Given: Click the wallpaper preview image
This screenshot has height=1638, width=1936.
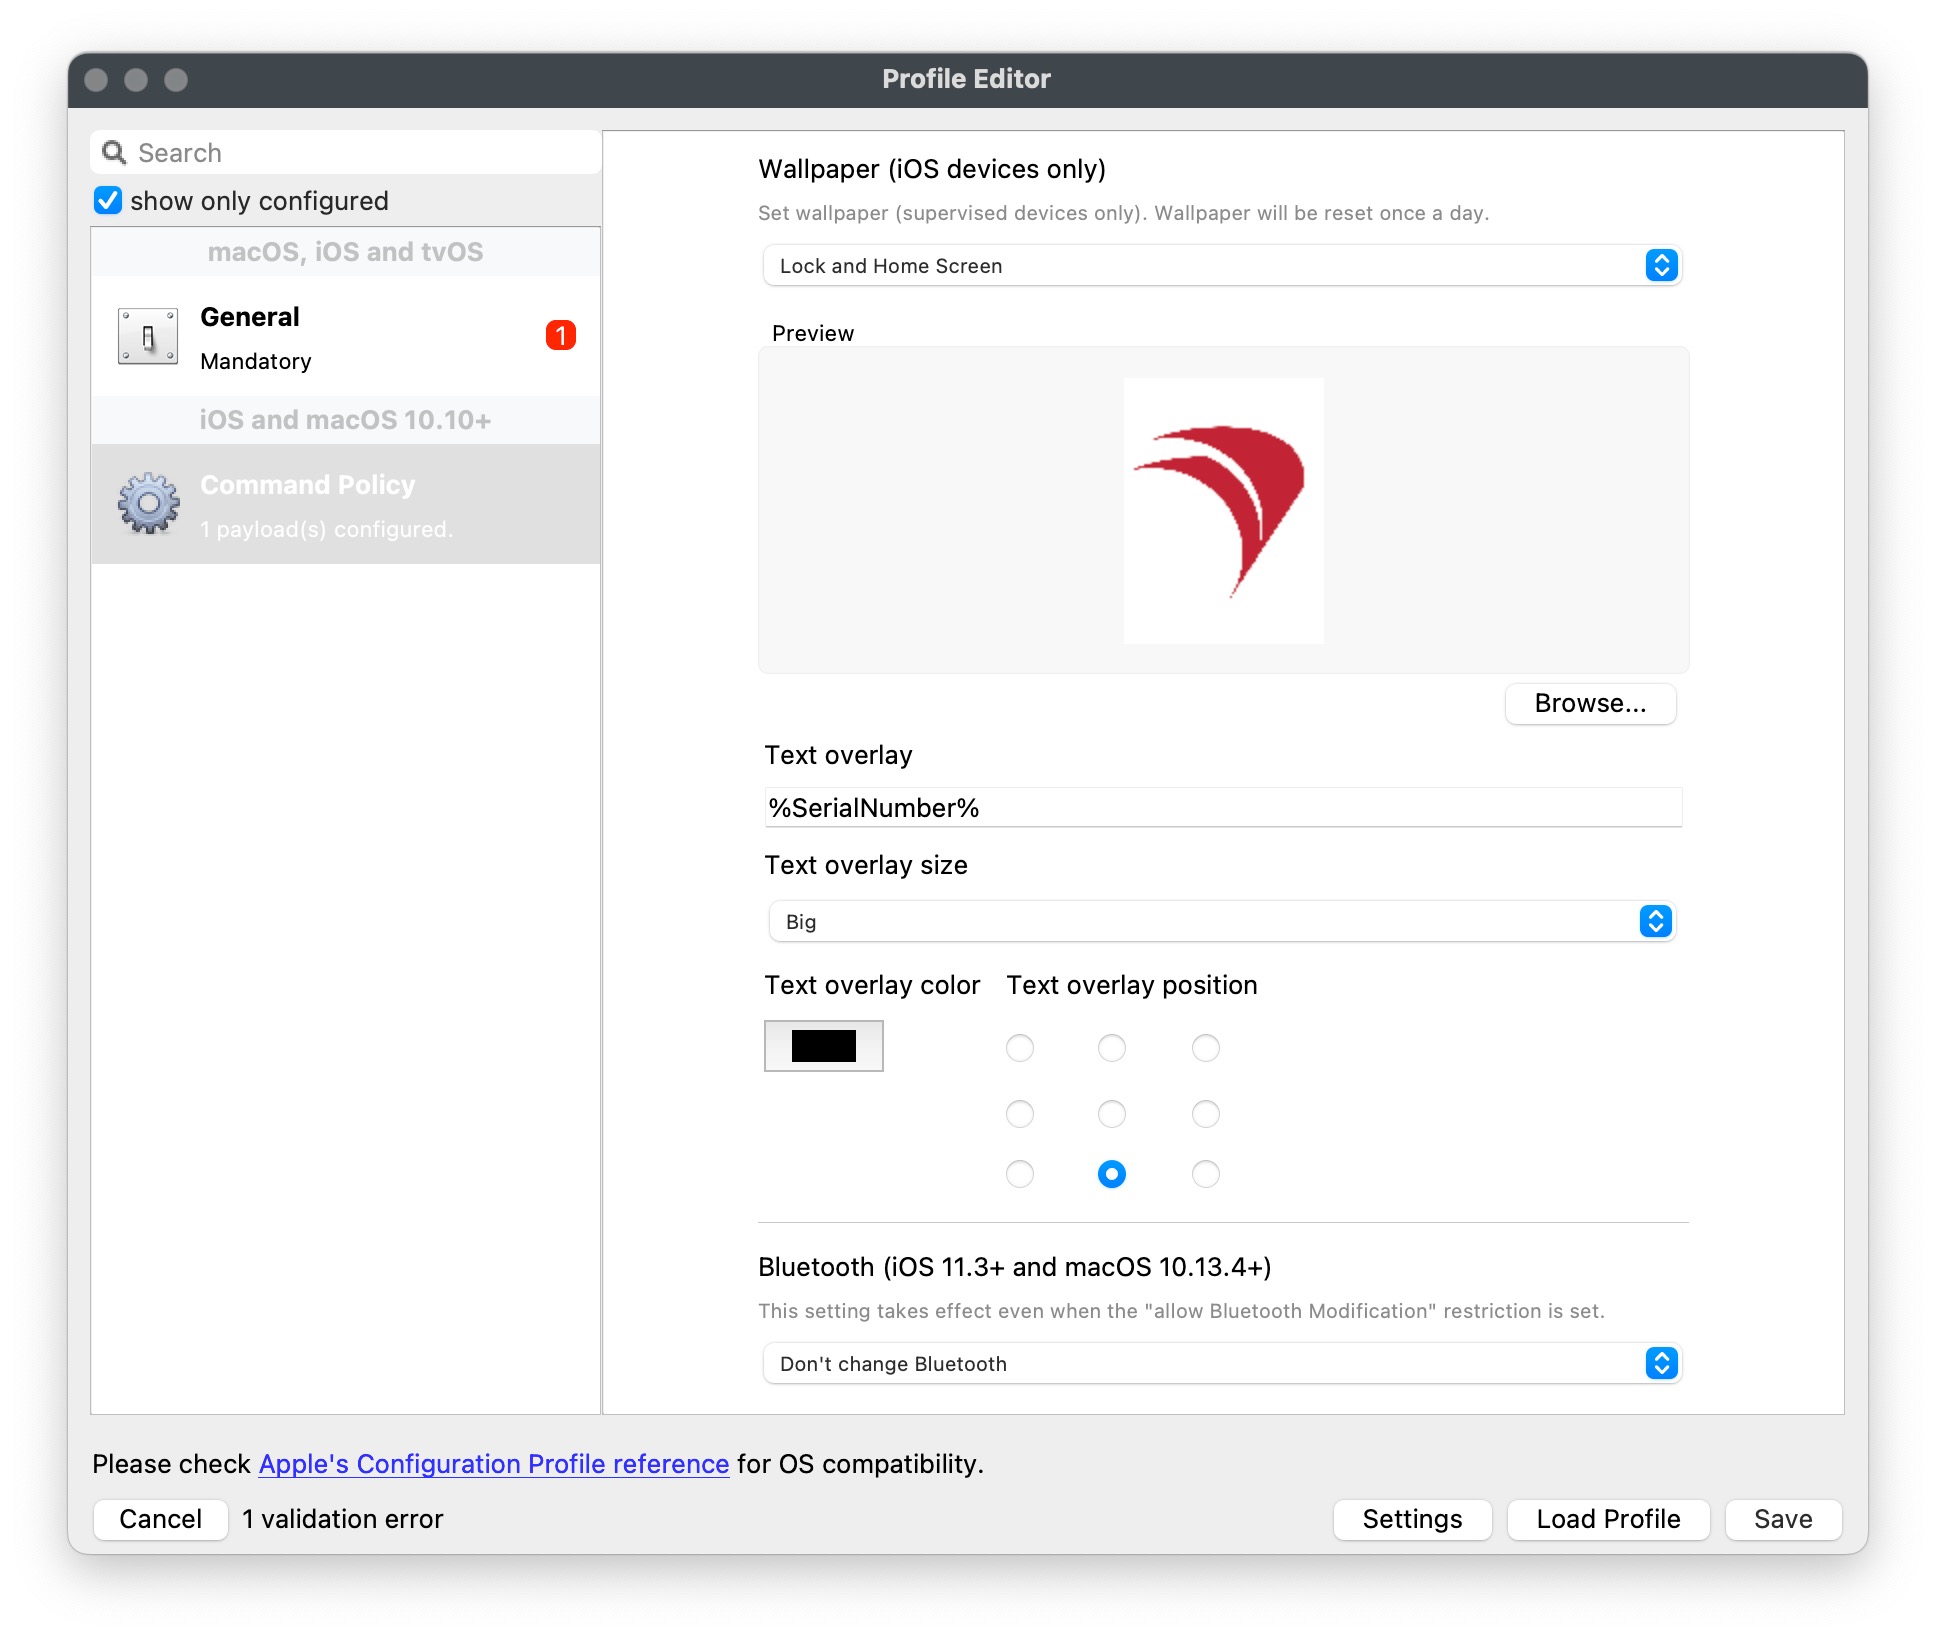Looking at the screenshot, I should coord(1224,511).
